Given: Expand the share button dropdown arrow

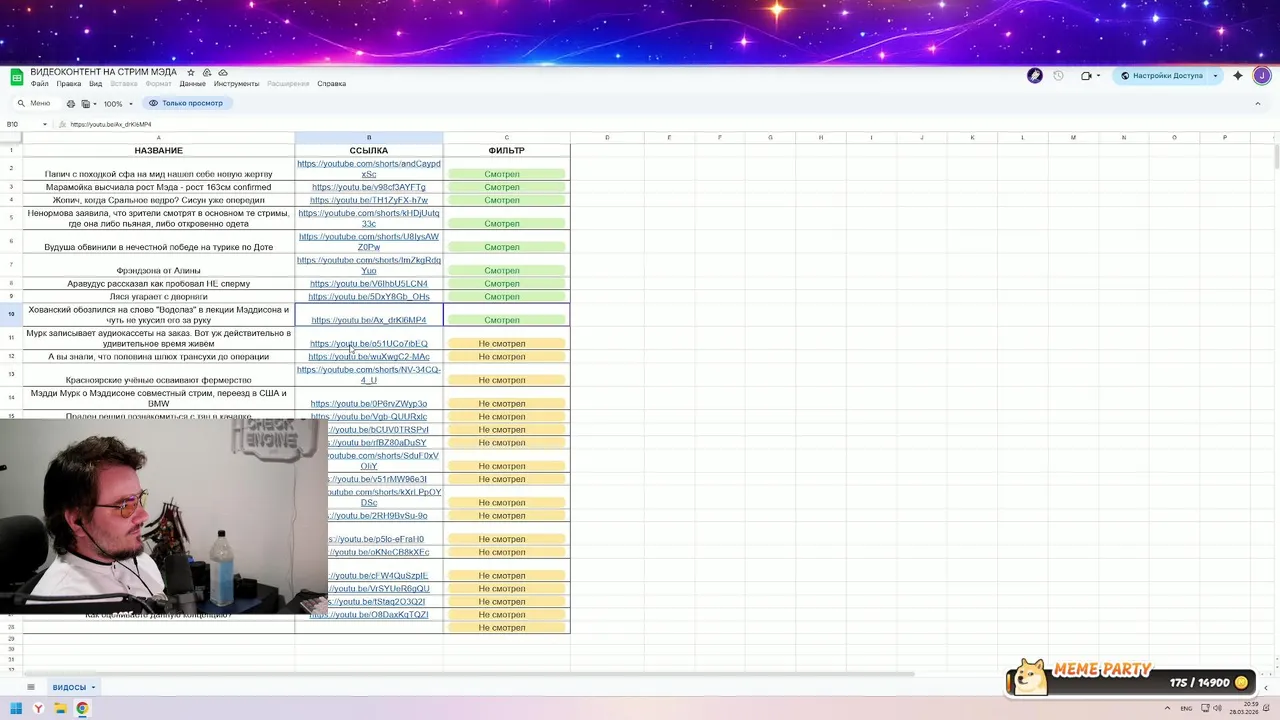Looking at the screenshot, I should 1216,75.
